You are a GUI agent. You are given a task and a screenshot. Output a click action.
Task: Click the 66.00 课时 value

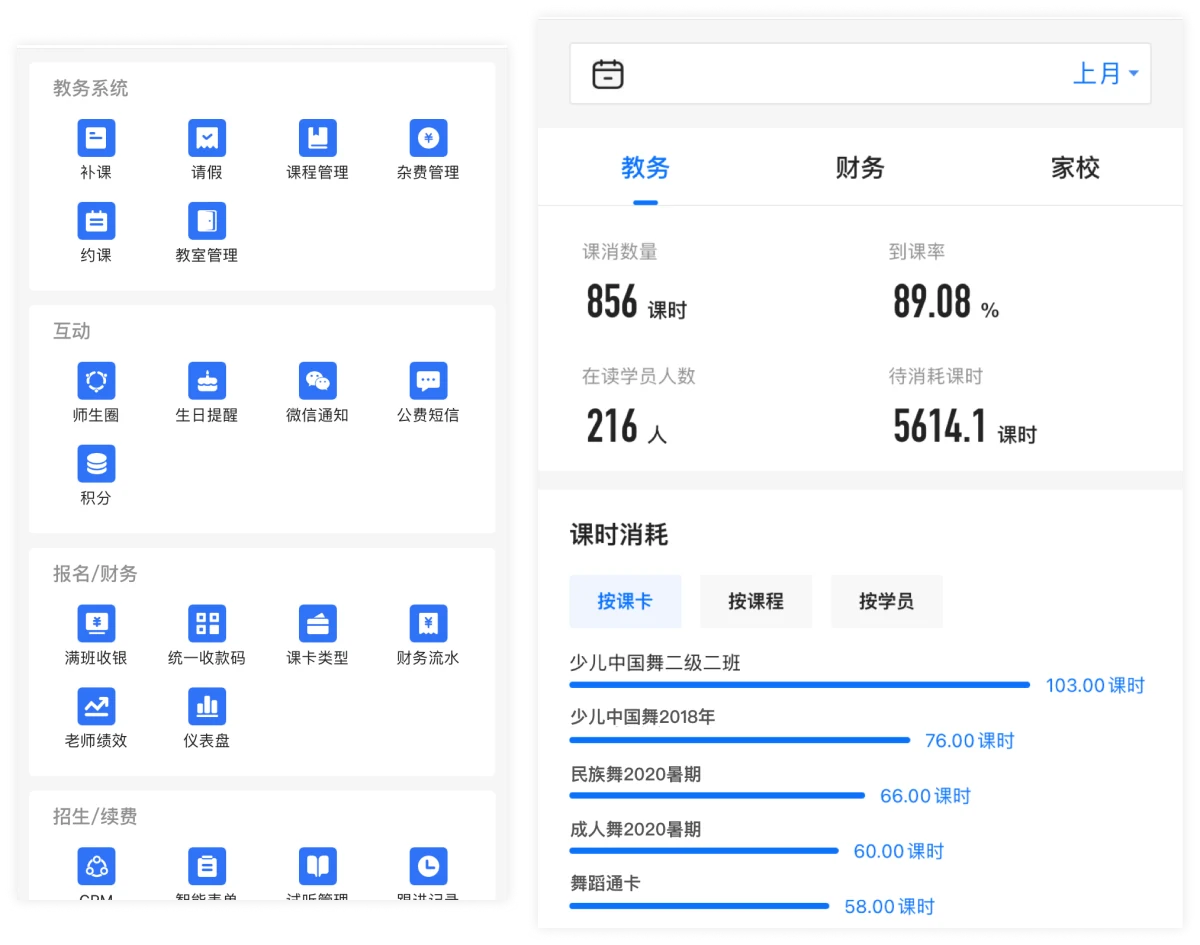(925, 797)
